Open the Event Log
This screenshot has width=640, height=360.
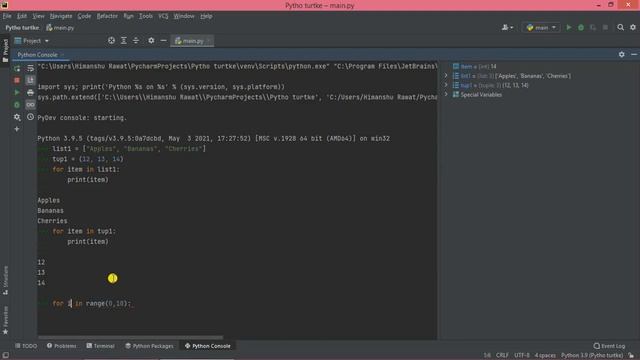tap(609, 346)
